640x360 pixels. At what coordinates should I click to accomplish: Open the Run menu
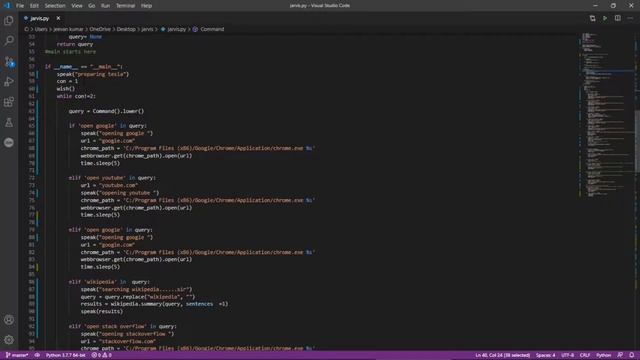pos(105,6)
